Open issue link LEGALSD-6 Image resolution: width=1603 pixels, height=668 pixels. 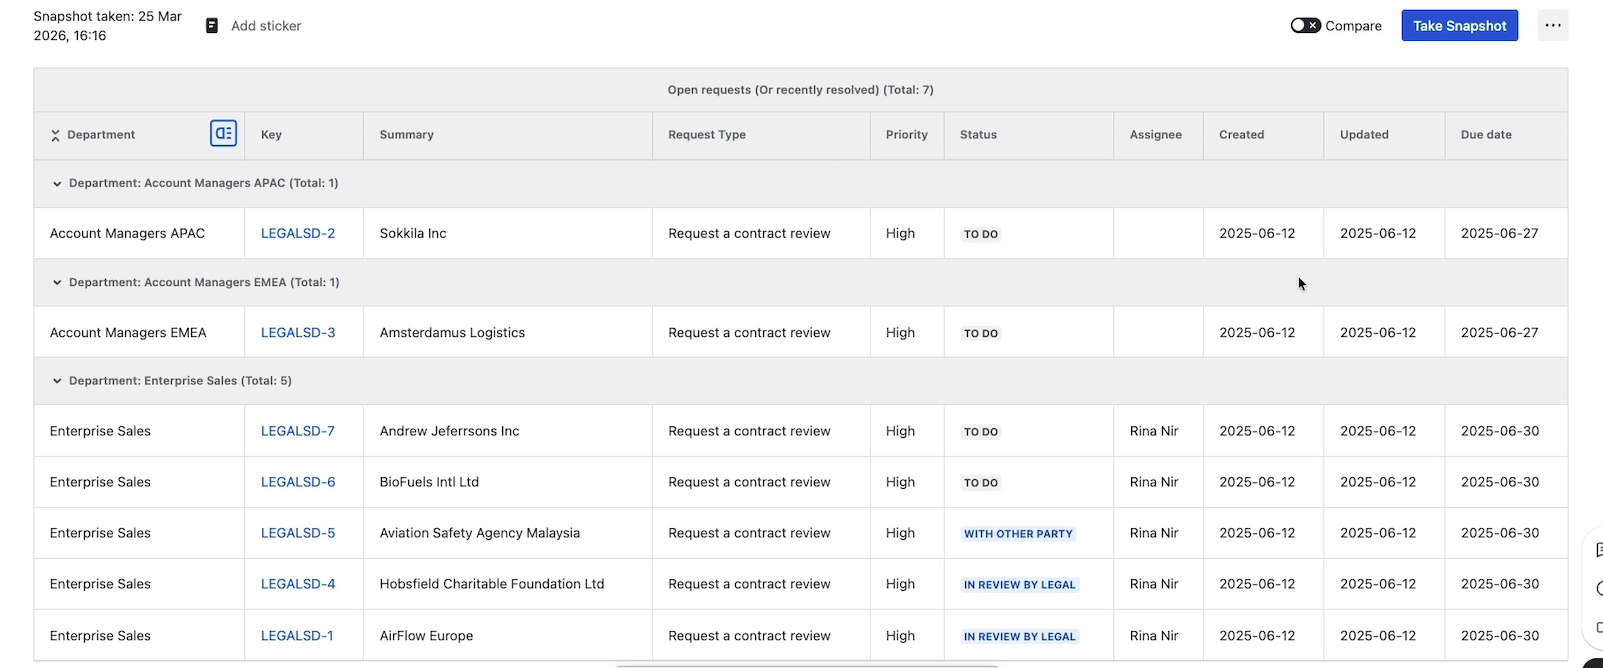[x=298, y=482]
